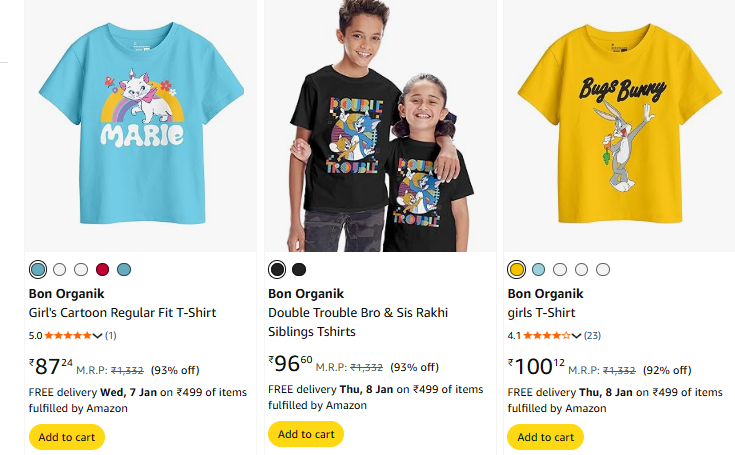Pick the unselected second black swatch for siblings shirt
Screen dimensions: 735x455
point(299,269)
